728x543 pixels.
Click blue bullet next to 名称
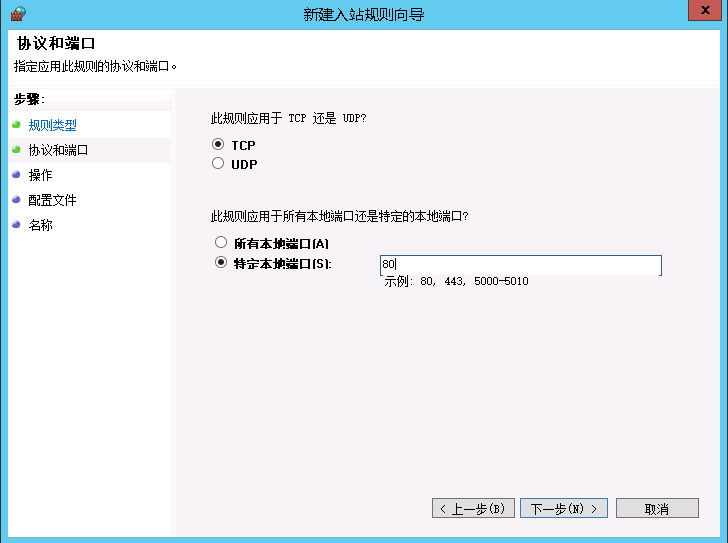tap(16, 225)
